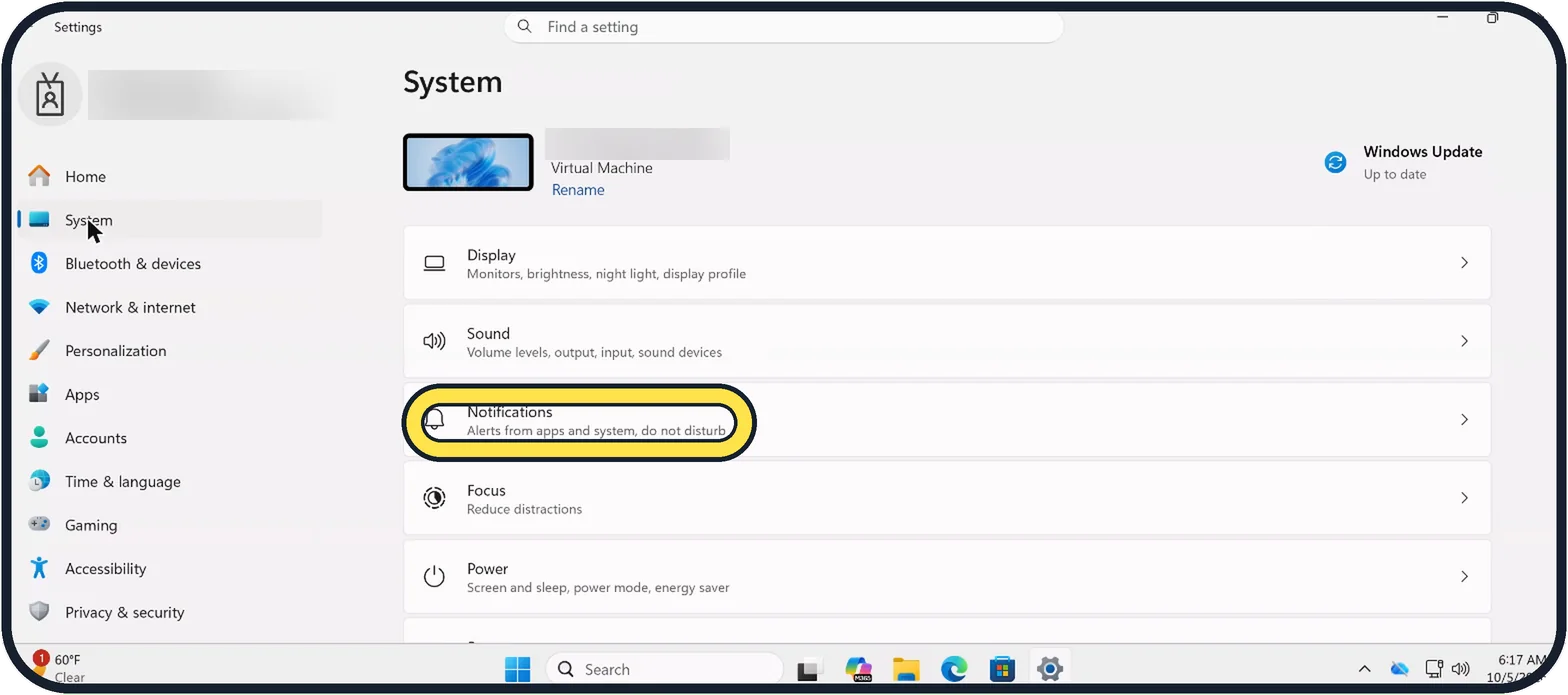The image size is (1568, 695).
Task: Click the Accounts person icon
Action: (39, 438)
